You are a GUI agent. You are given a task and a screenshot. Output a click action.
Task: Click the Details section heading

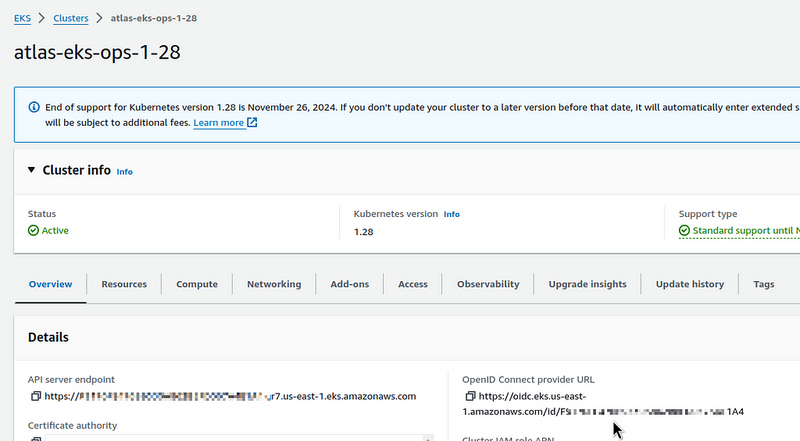48,337
